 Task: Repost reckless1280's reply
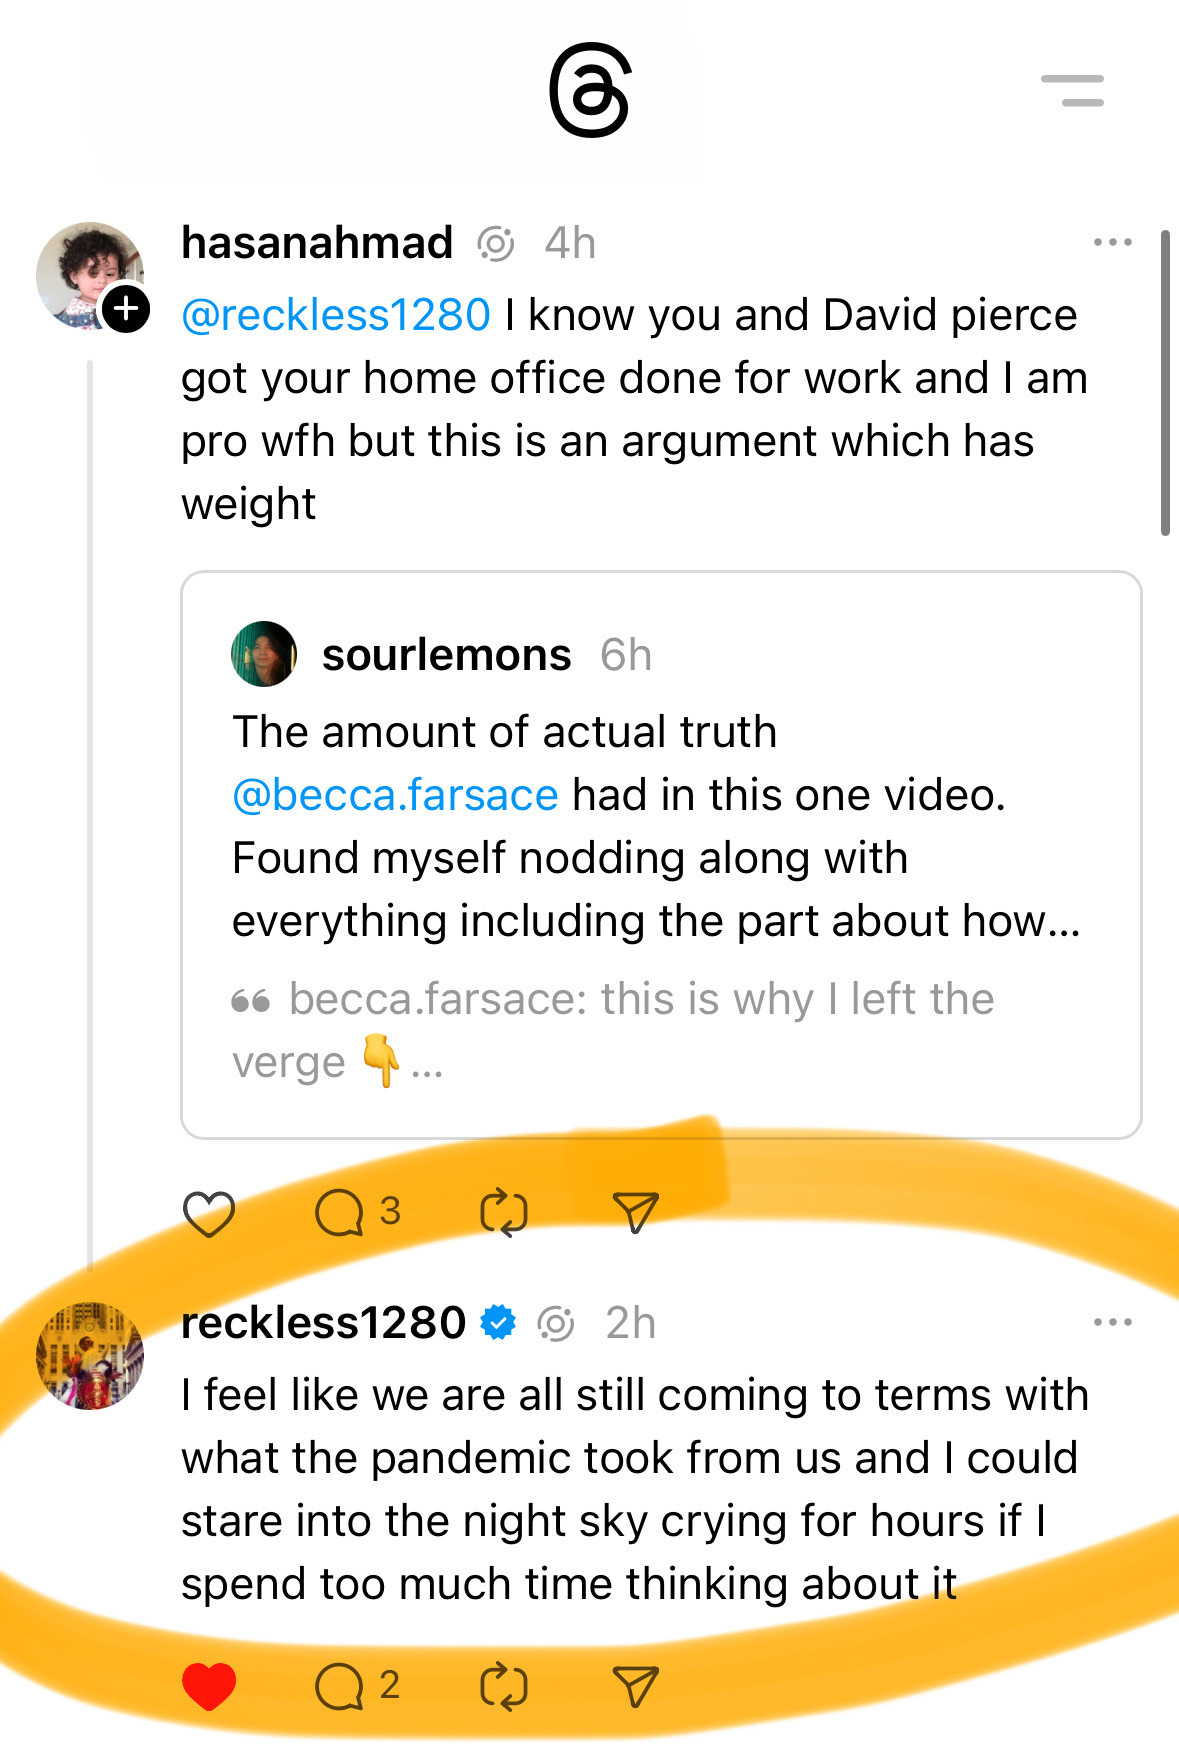[x=503, y=1686]
